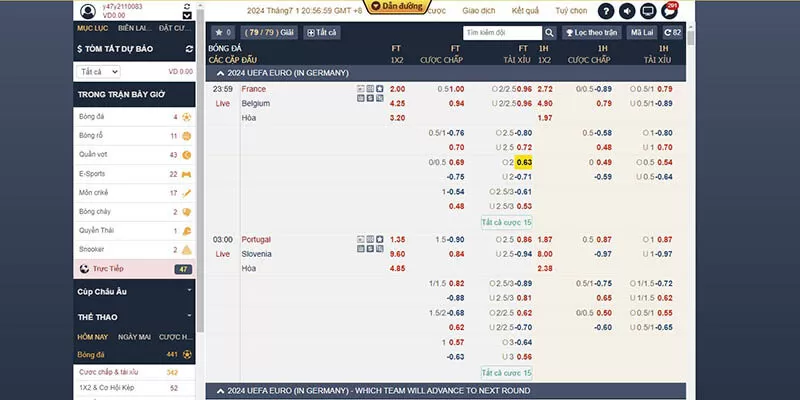Refresh the bet summary panel

[x=189, y=48]
